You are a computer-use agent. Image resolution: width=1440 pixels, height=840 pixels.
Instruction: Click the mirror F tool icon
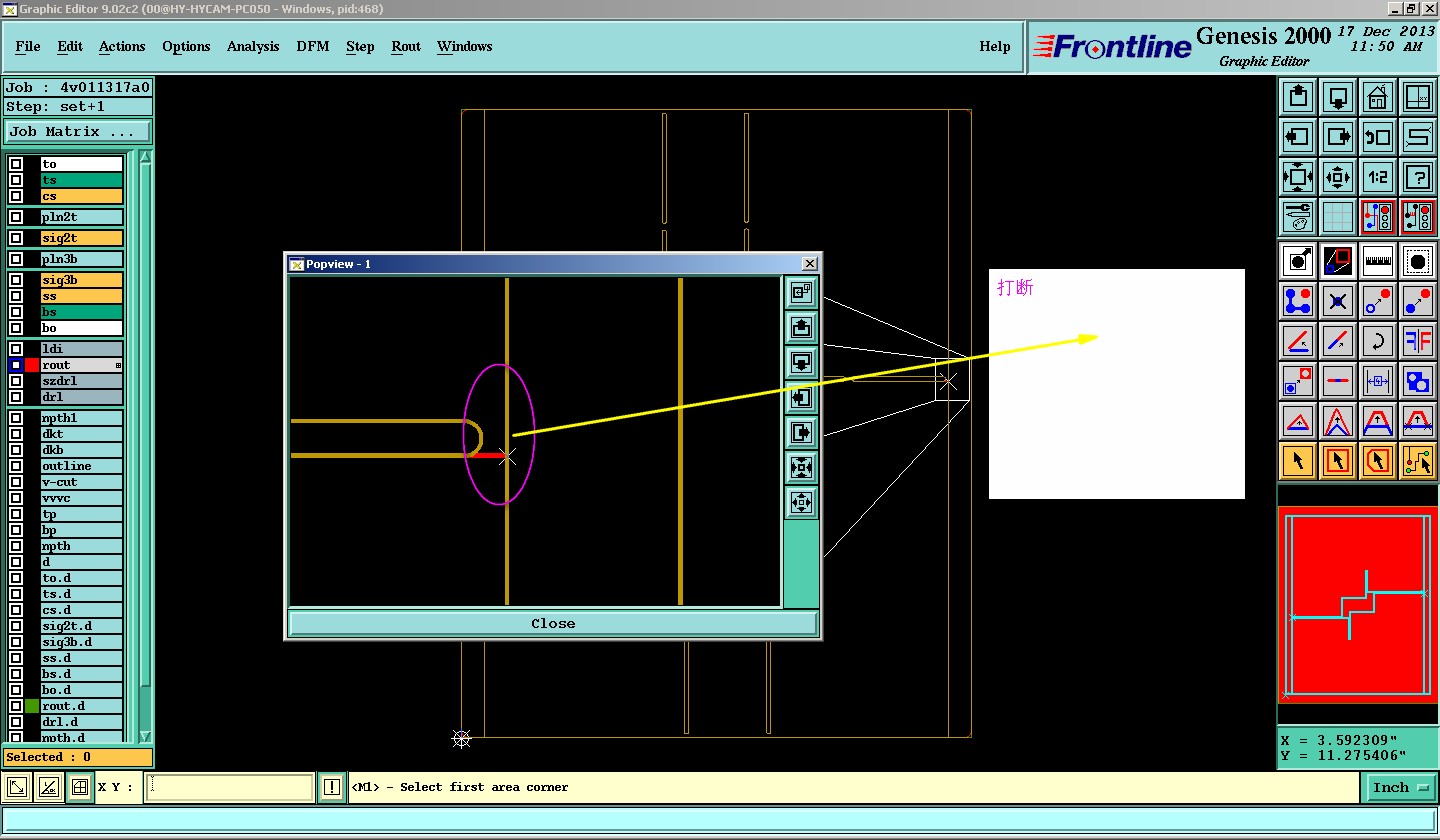pos(1418,341)
